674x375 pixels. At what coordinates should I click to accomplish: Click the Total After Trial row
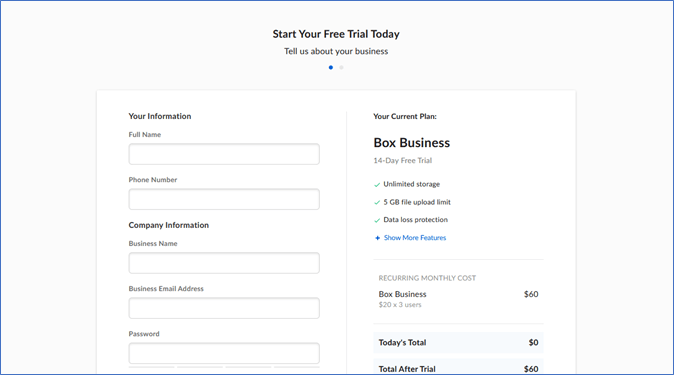click(x=458, y=369)
